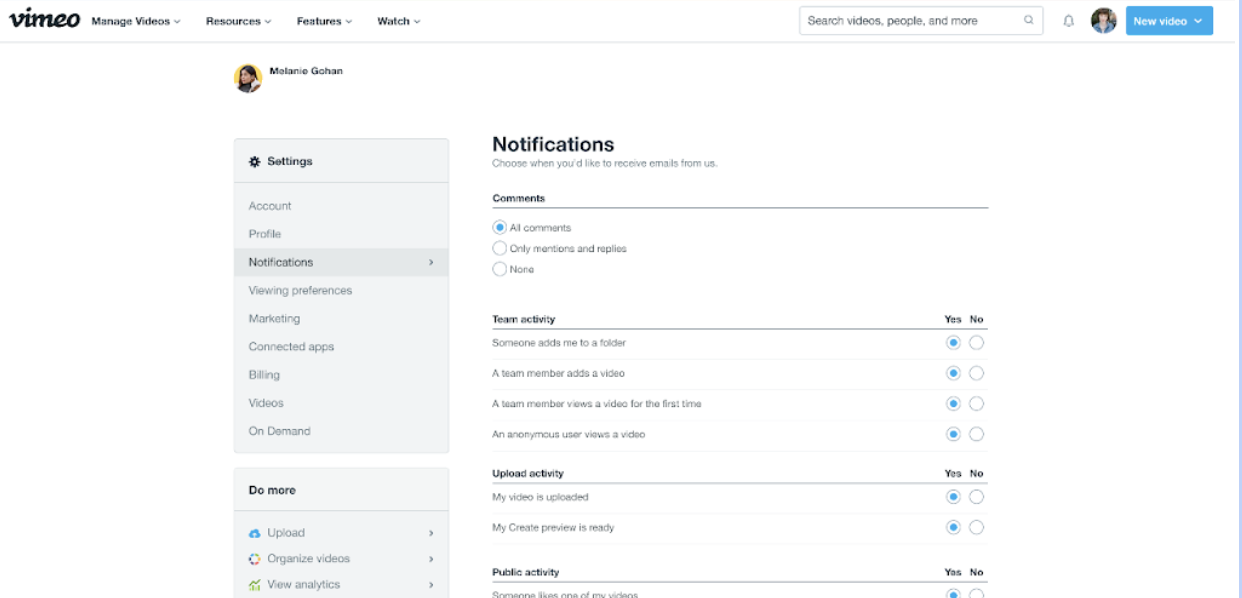The image size is (1242, 598).
Task: Click the Organize videos icon
Action: [255, 559]
